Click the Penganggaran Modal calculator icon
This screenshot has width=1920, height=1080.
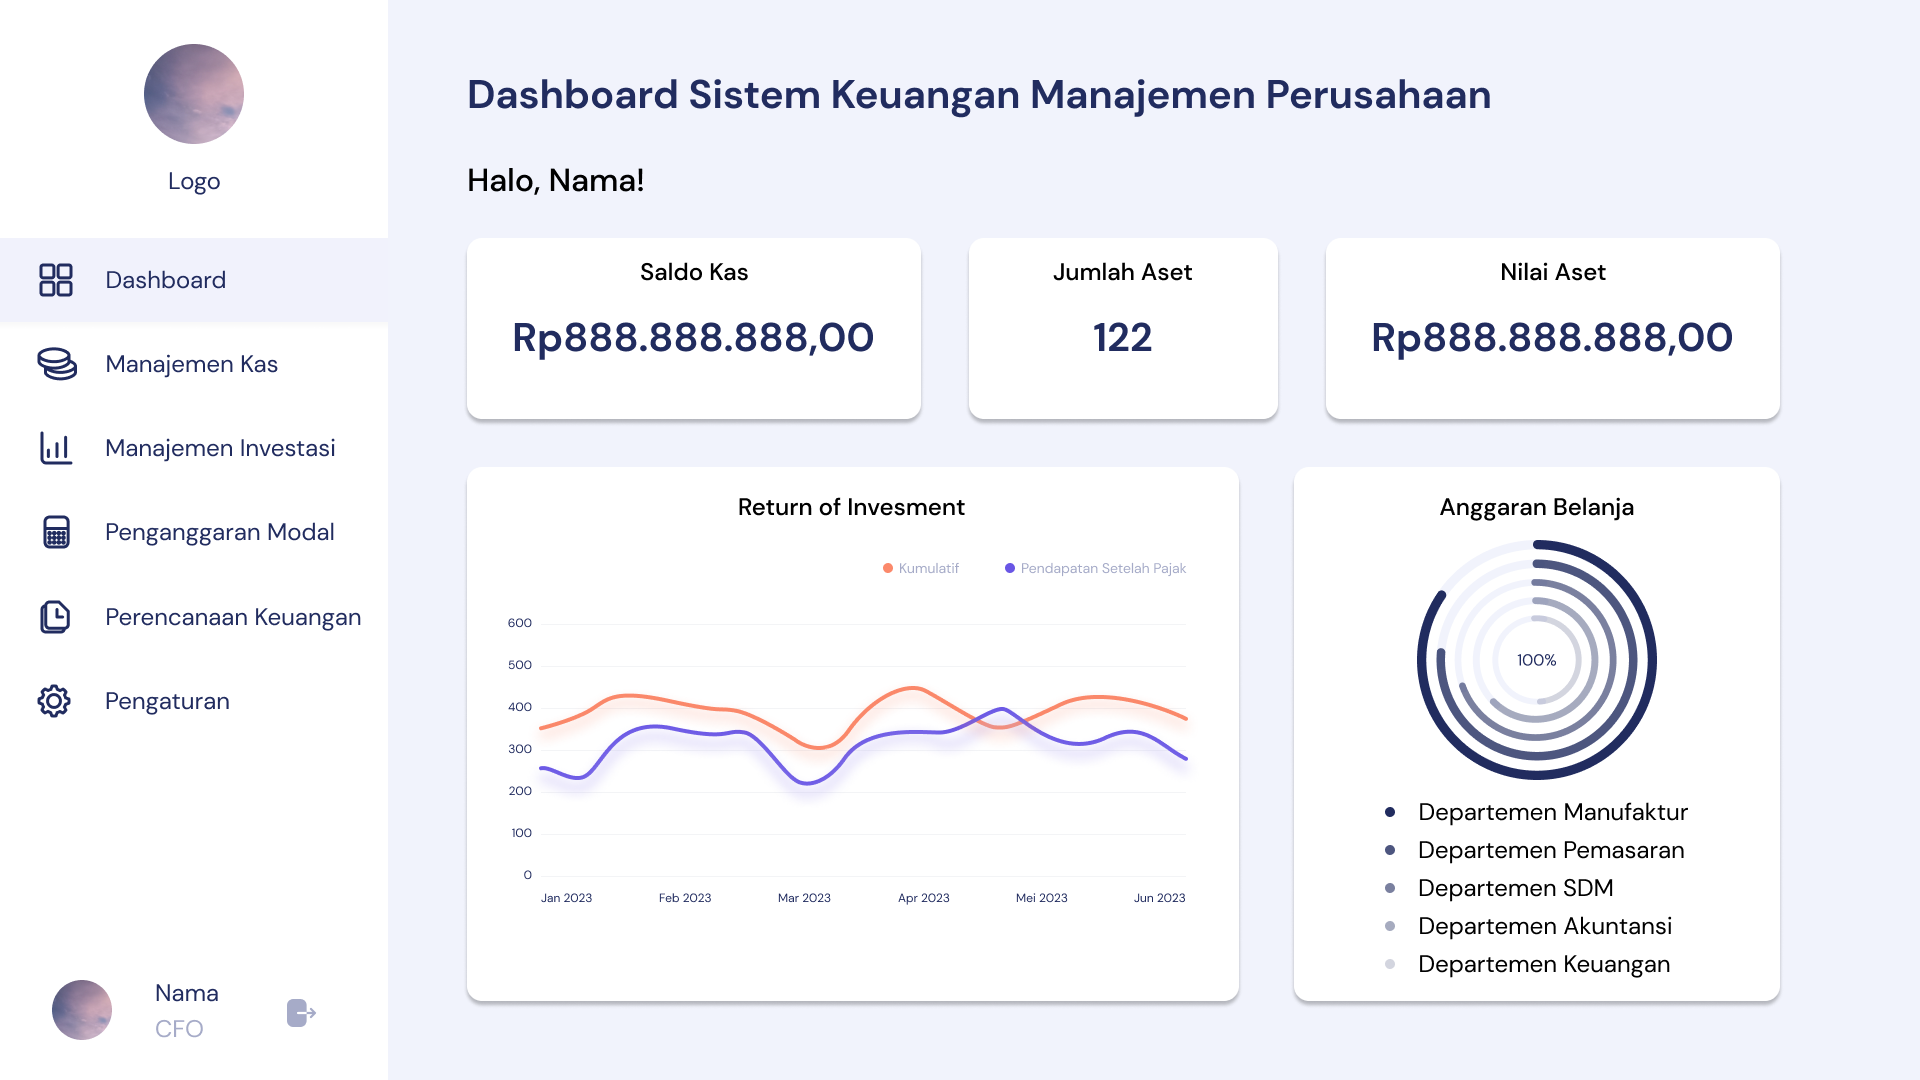[56, 532]
